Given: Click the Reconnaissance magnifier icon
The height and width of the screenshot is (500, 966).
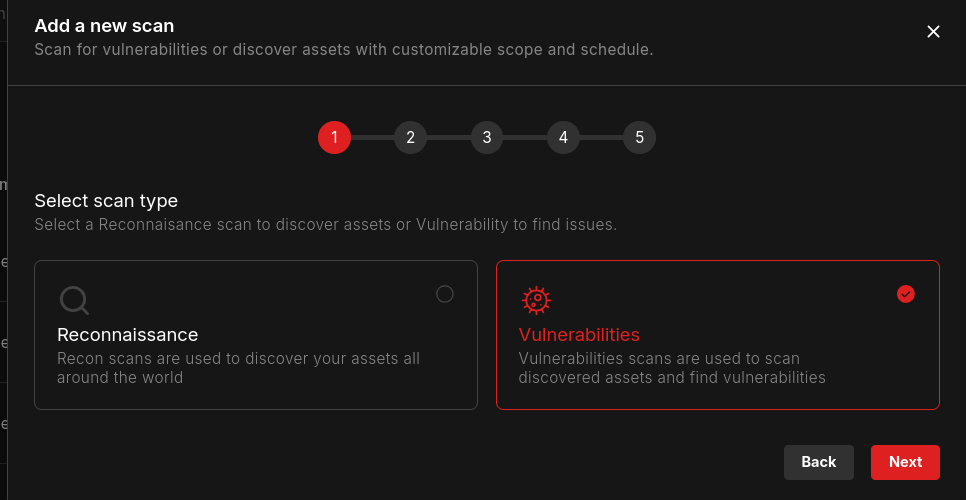Looking at the screenshot, I should point(74,300).
